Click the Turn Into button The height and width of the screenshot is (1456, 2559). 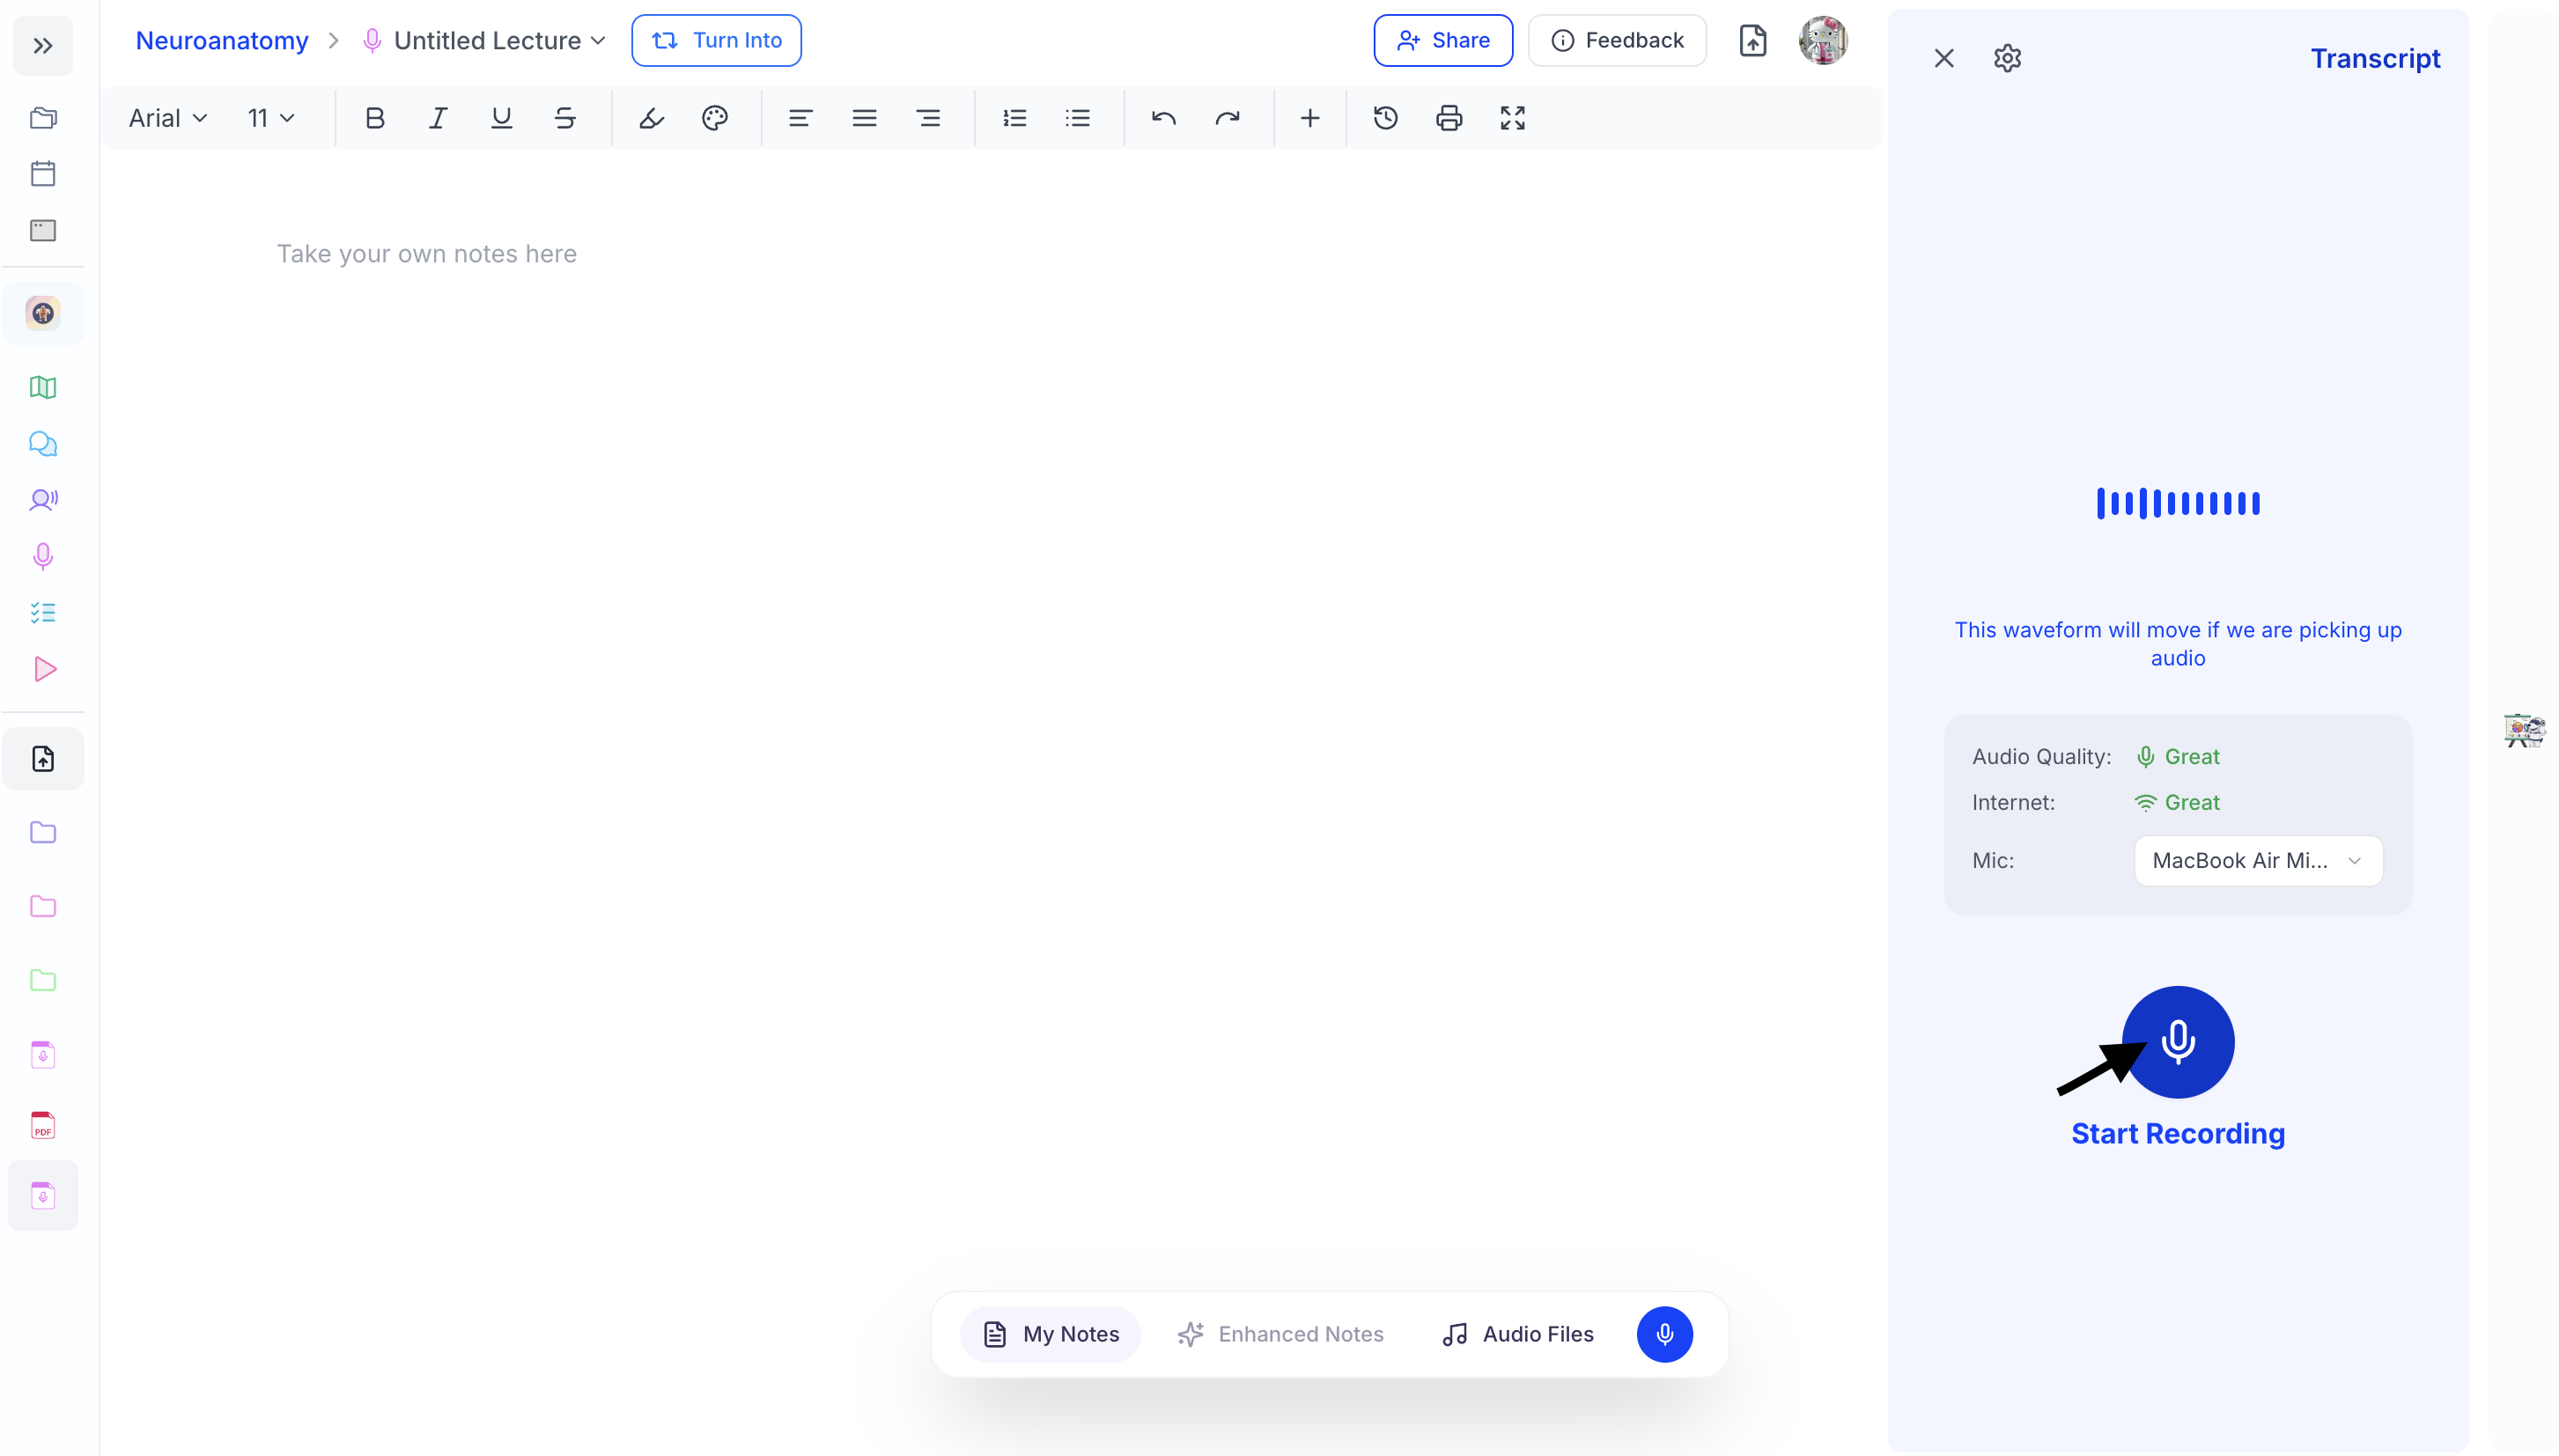point(716,41)
